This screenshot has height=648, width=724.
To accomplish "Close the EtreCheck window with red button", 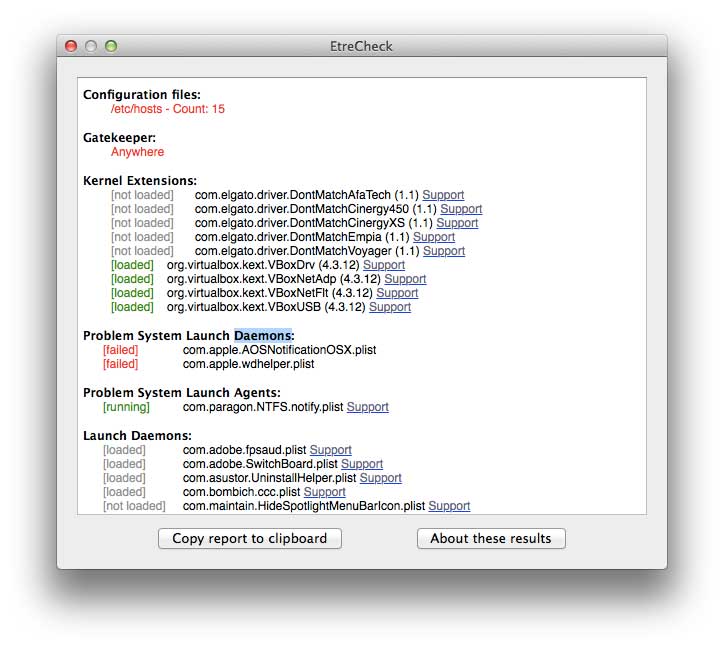I will [x=71, y=46].
